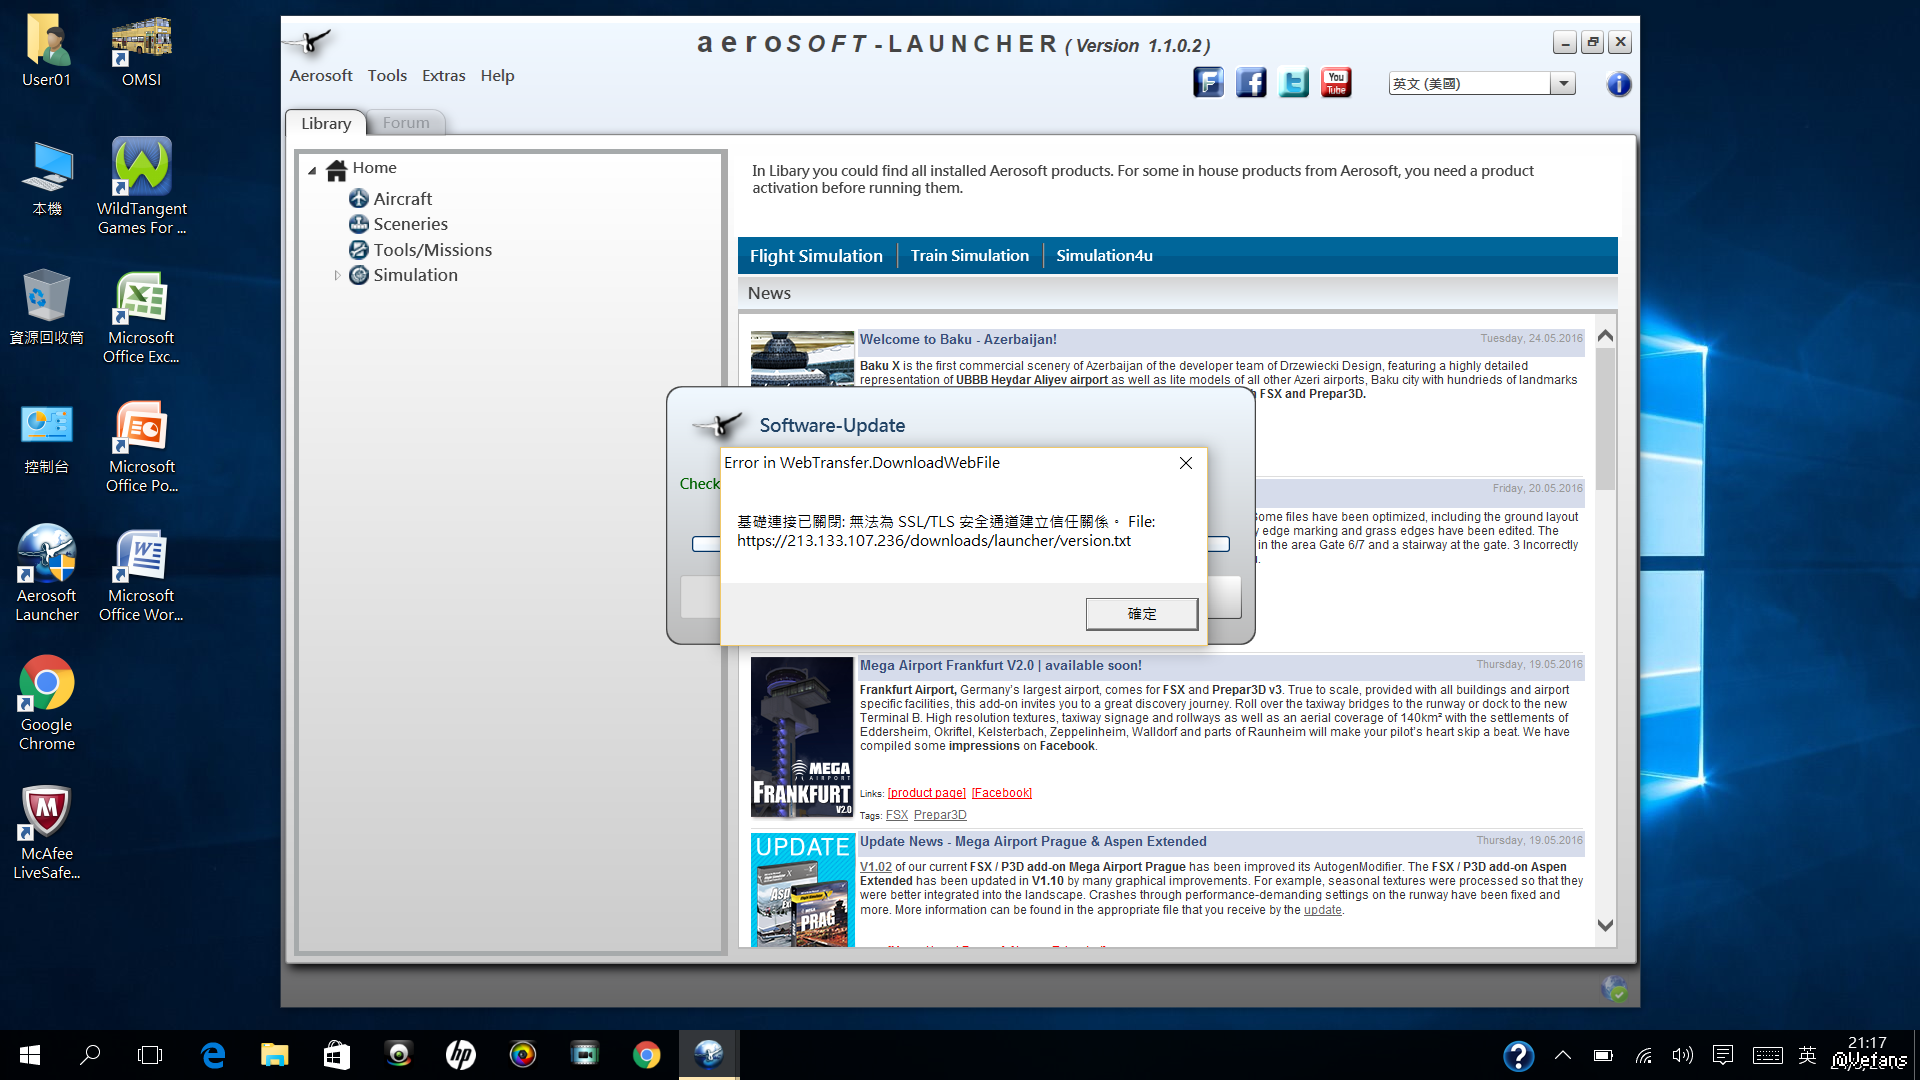Viewport: 1920px width, 1080px height.
Task: Open Microsoft Edge from the taskbar
Action: pos(213,1055)
